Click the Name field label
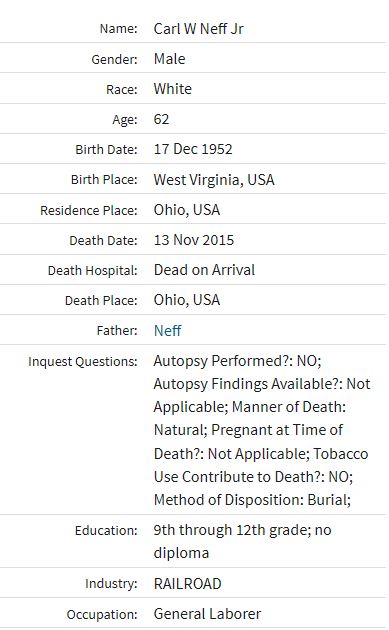 pyautogui.click(x=119, y=29)
